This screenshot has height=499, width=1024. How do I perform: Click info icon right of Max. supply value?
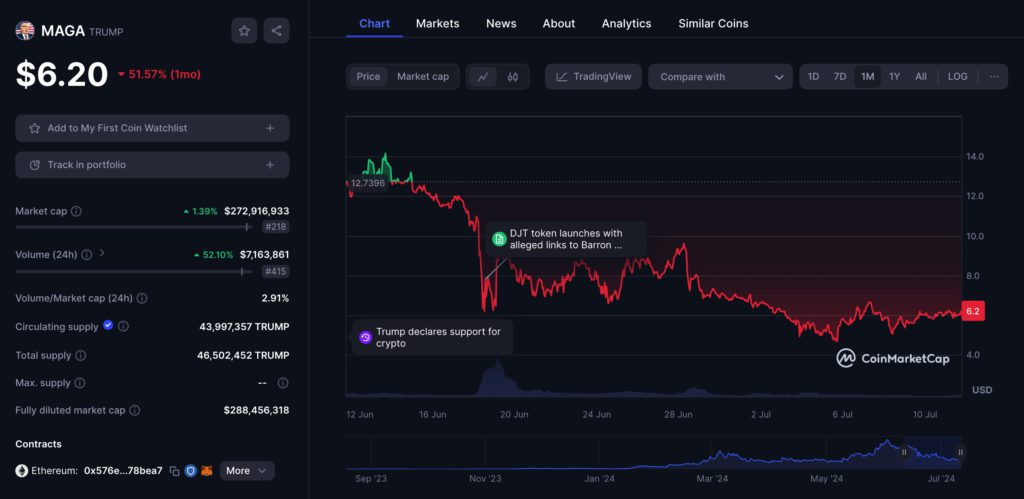[x=283, y=383]
